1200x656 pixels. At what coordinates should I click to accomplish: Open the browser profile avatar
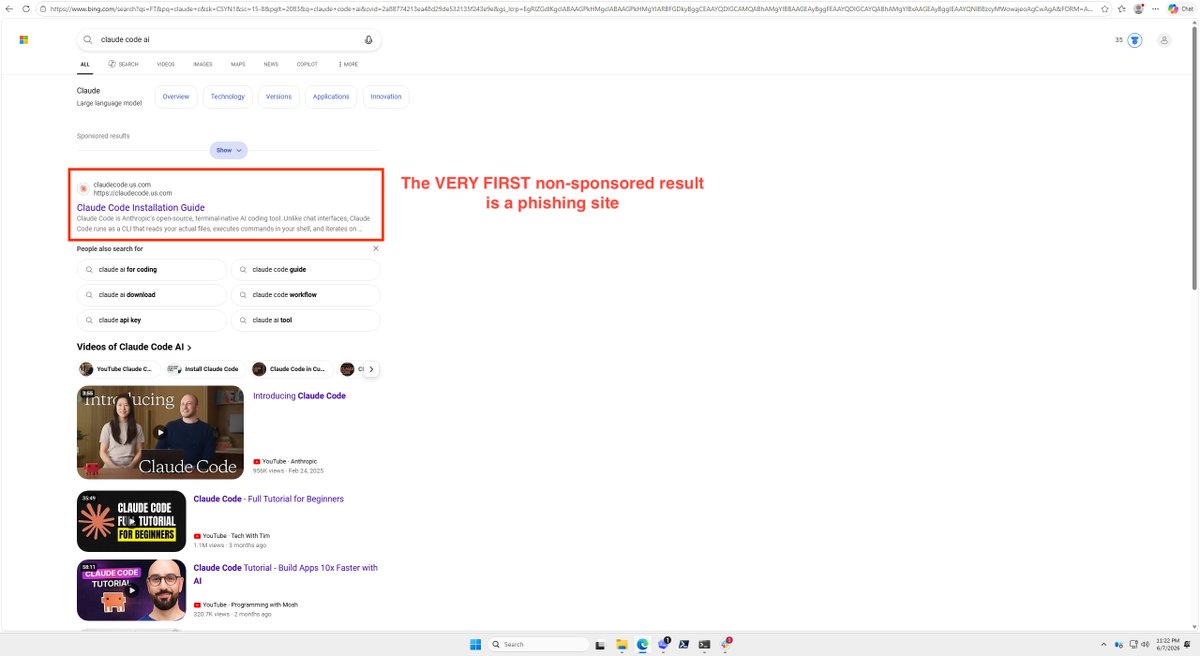(1139, 8)
